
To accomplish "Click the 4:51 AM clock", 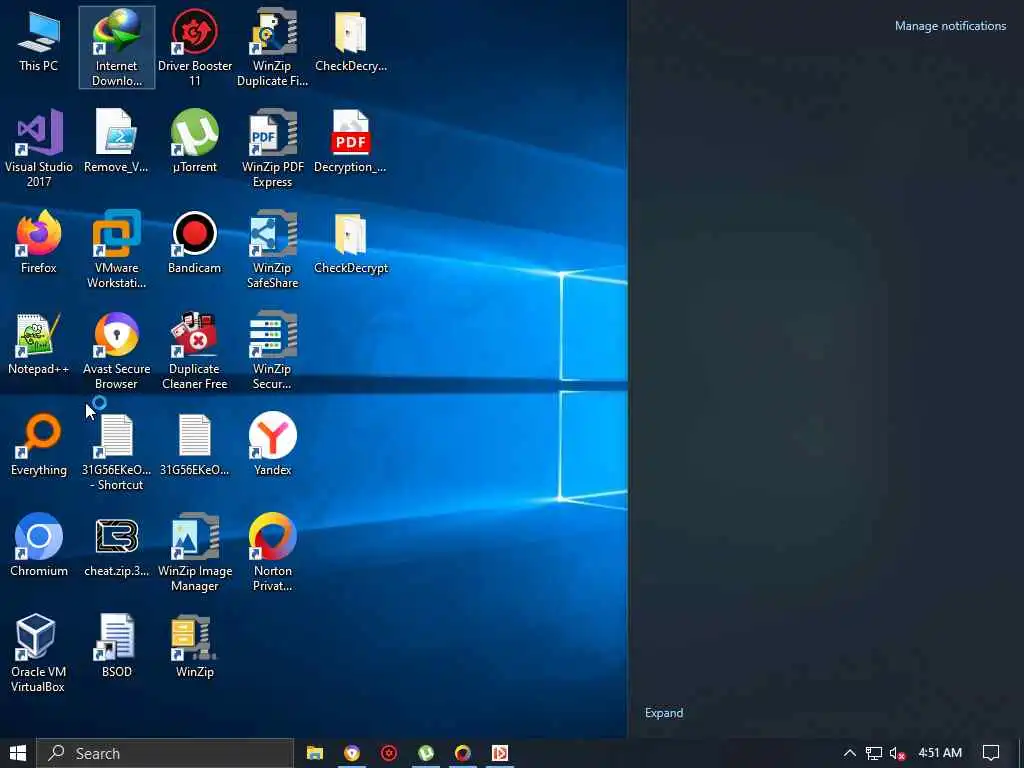I will click(940, 753).
